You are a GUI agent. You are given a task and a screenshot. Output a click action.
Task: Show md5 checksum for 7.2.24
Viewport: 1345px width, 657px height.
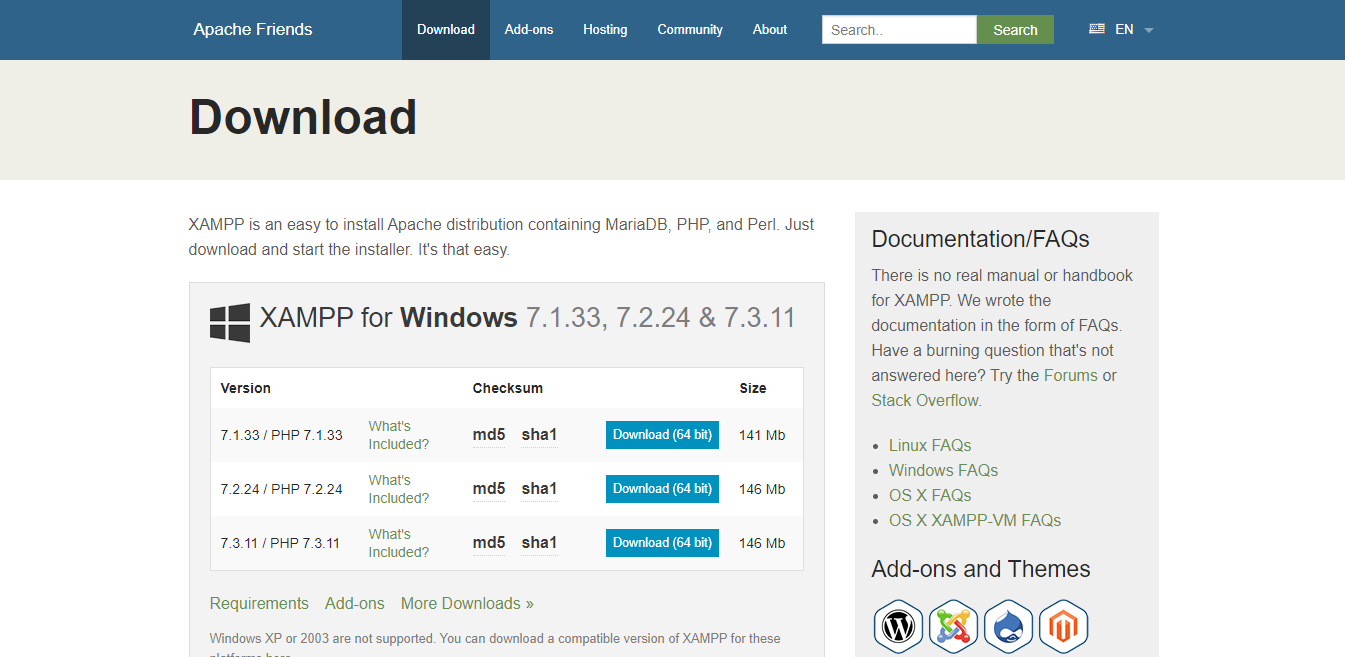pyautogui.click(x=489, y=489)
